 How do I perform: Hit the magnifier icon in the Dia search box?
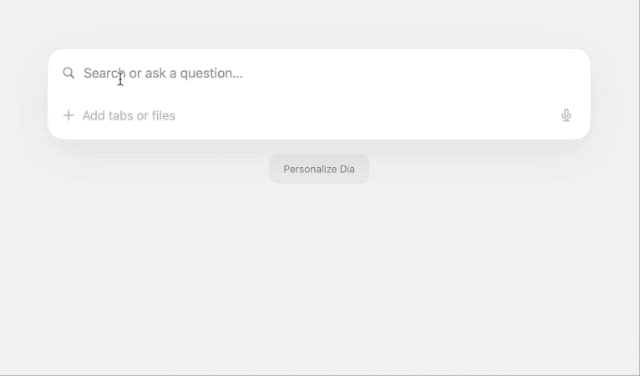pos(69,73)
